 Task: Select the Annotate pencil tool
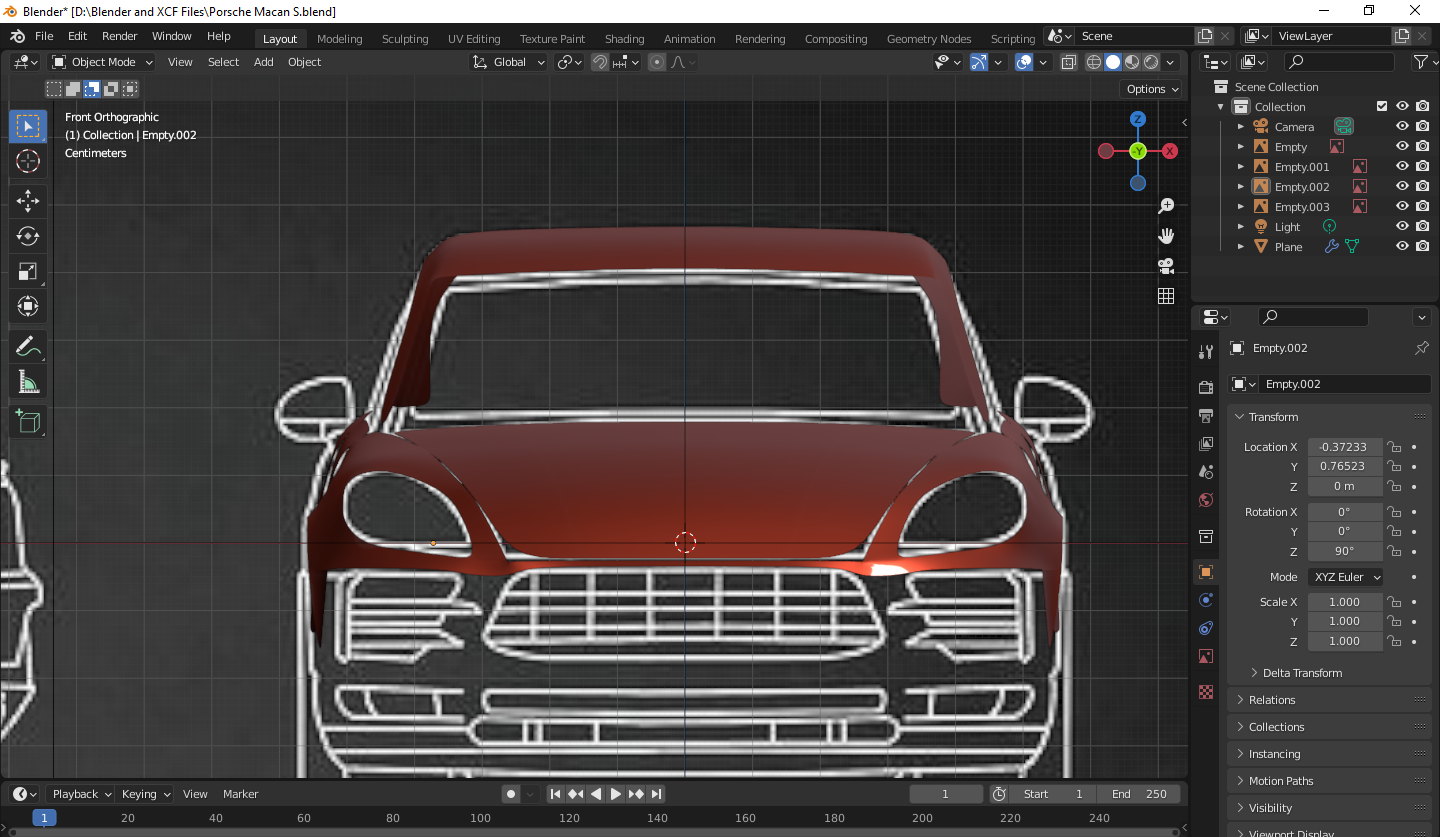click(28, 347)
